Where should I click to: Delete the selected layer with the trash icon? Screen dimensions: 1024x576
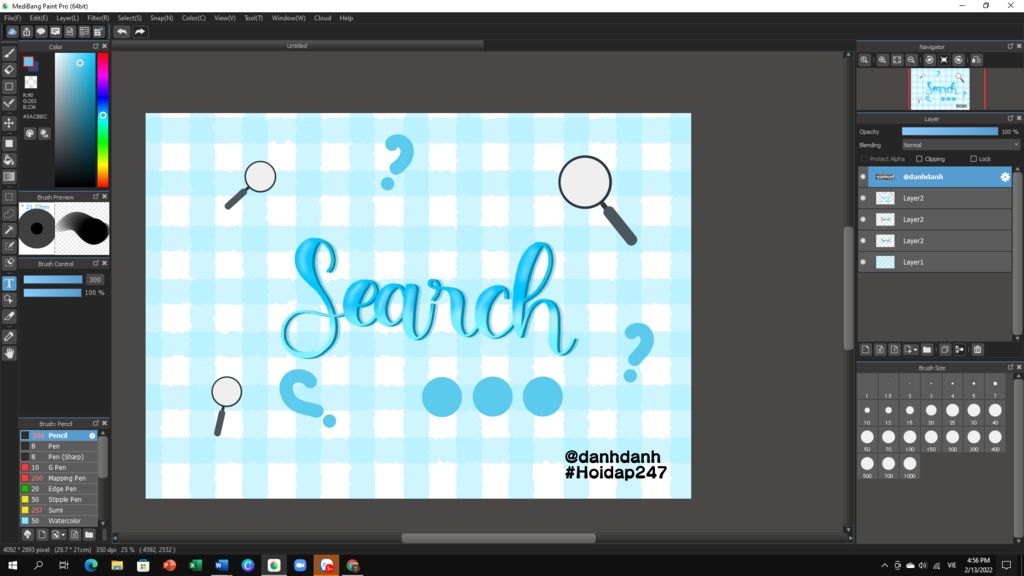pyautogui.click(x=978, y=350)
